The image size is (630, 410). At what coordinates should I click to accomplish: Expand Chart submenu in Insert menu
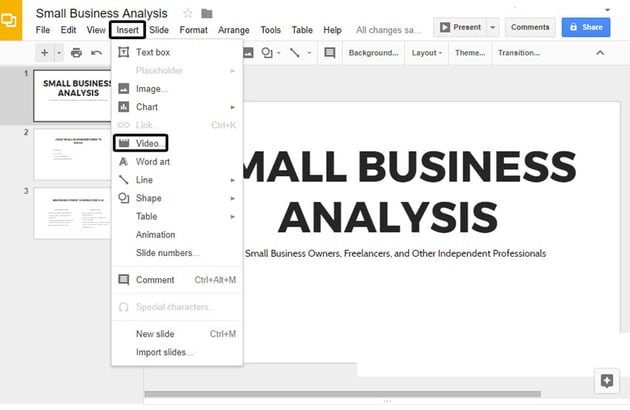[x=177, y=107]
